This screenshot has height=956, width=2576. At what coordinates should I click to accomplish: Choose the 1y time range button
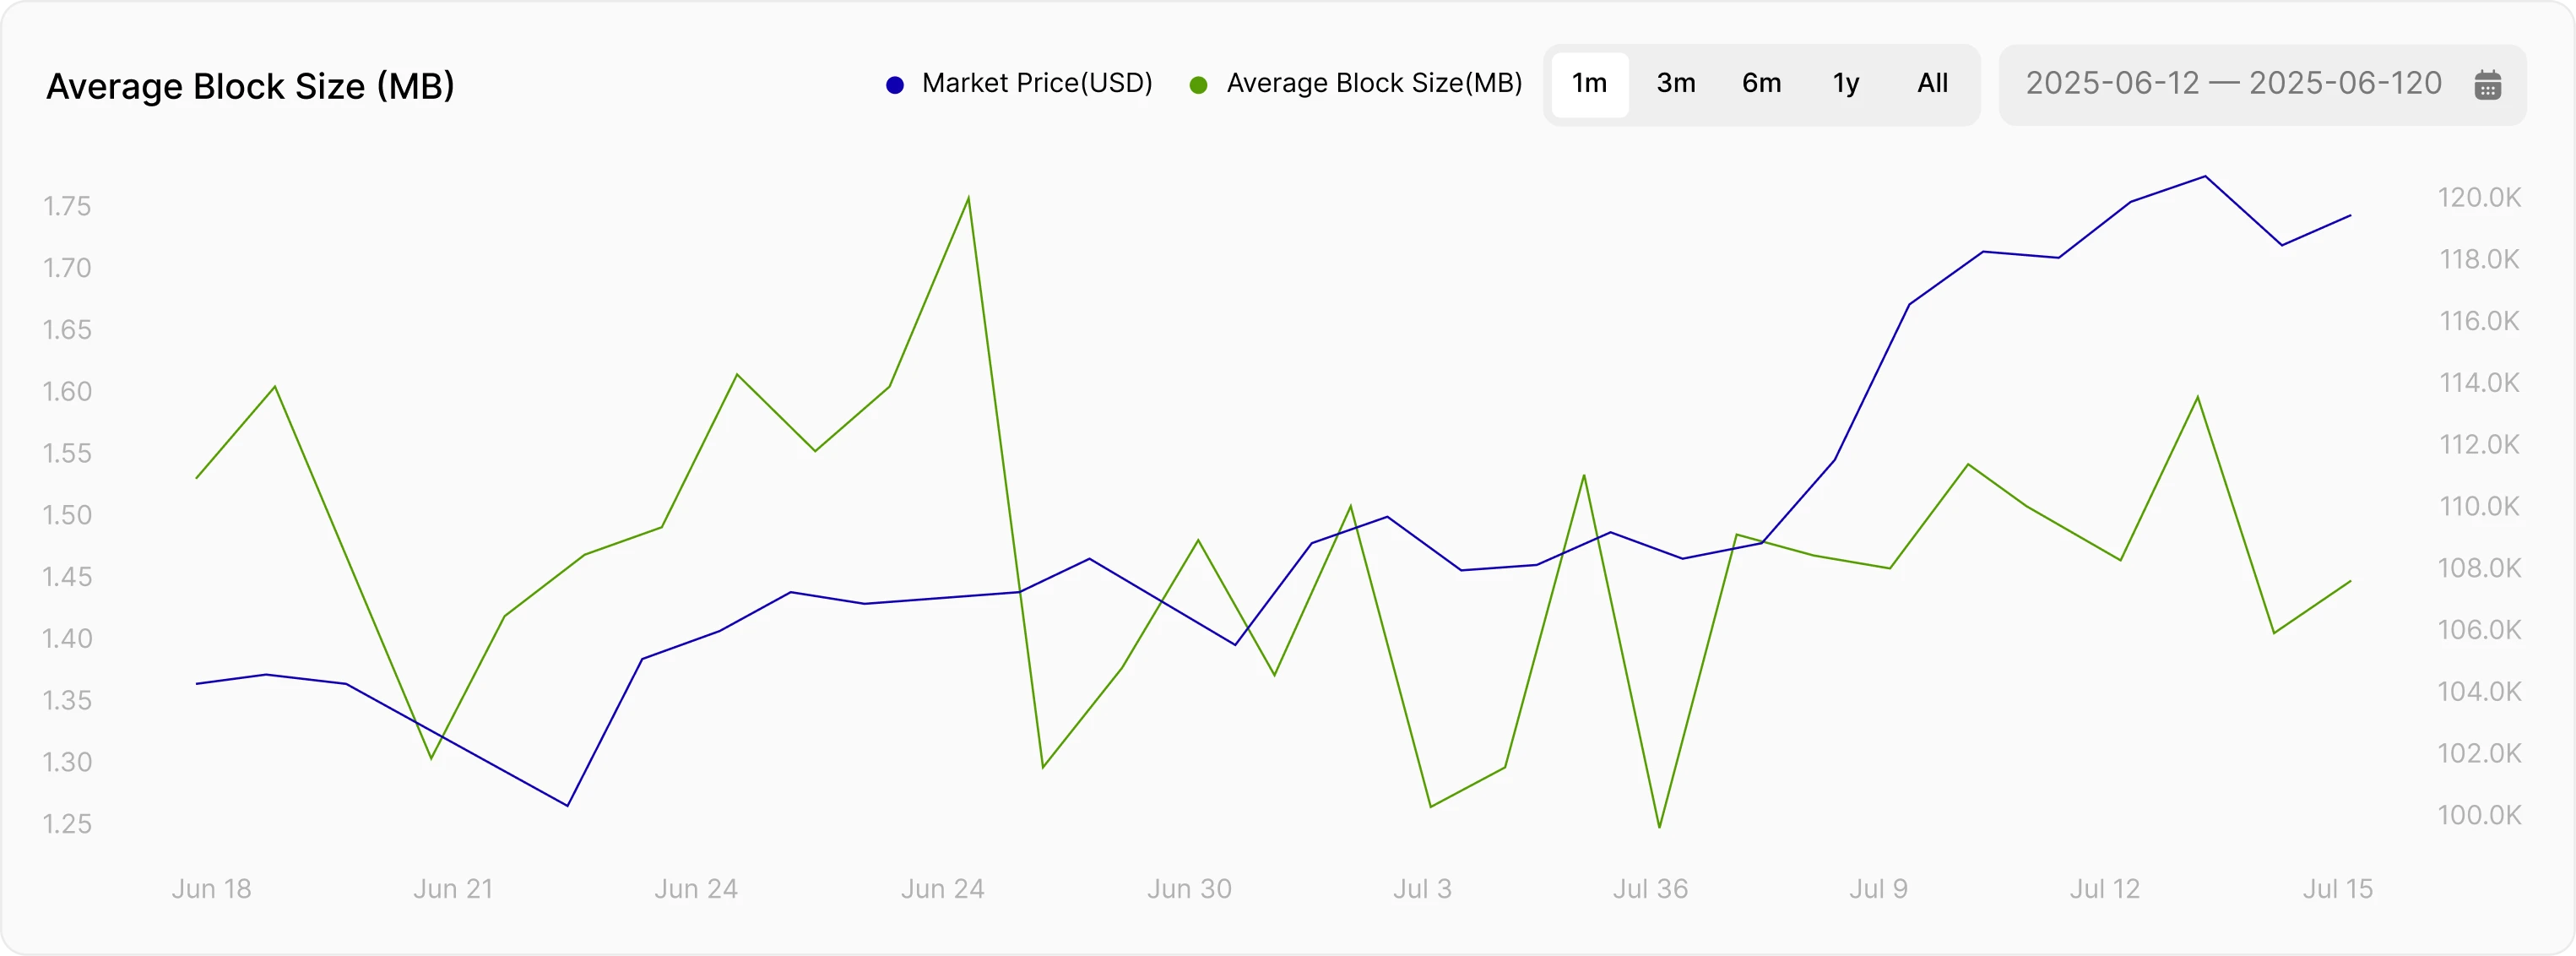(1846, 84)
